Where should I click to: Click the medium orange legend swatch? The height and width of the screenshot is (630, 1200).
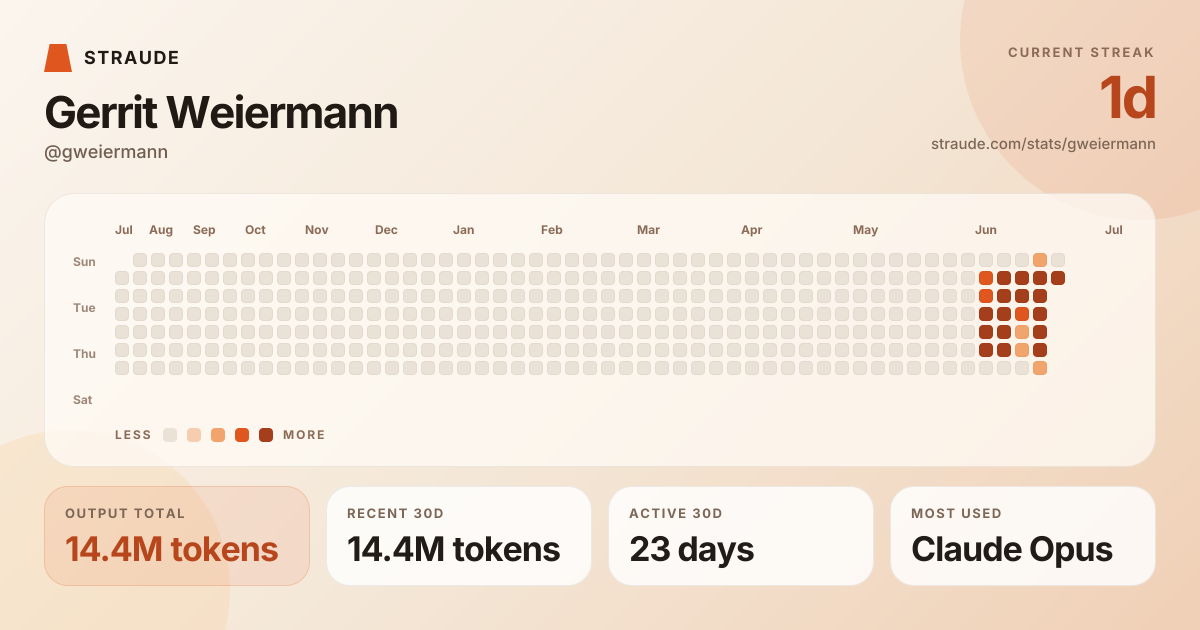click(x=218, y=435)
